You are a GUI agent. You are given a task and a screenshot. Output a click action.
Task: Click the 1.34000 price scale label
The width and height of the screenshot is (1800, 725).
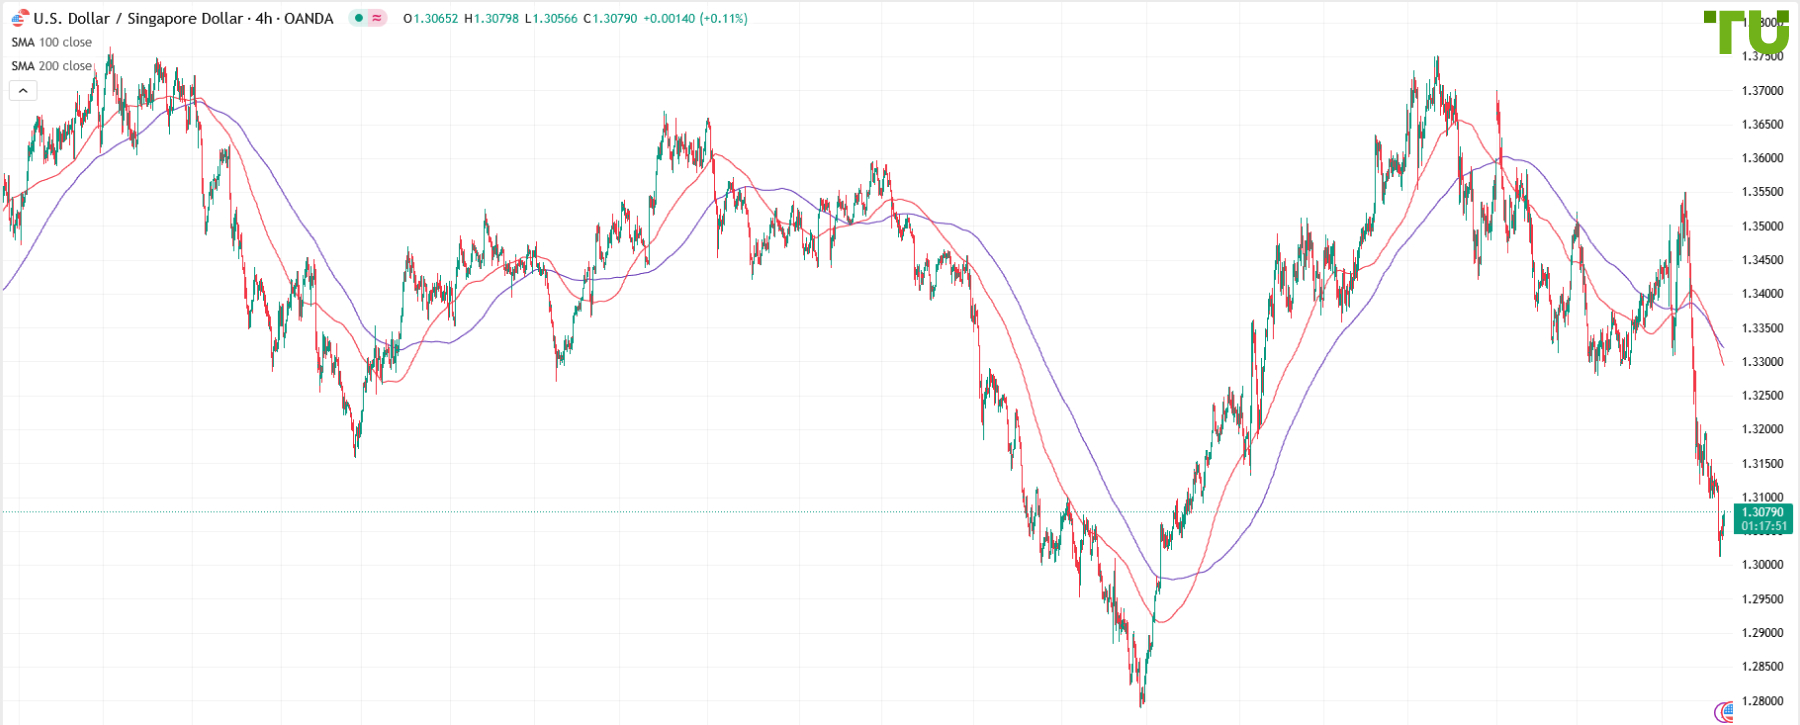1762,294
